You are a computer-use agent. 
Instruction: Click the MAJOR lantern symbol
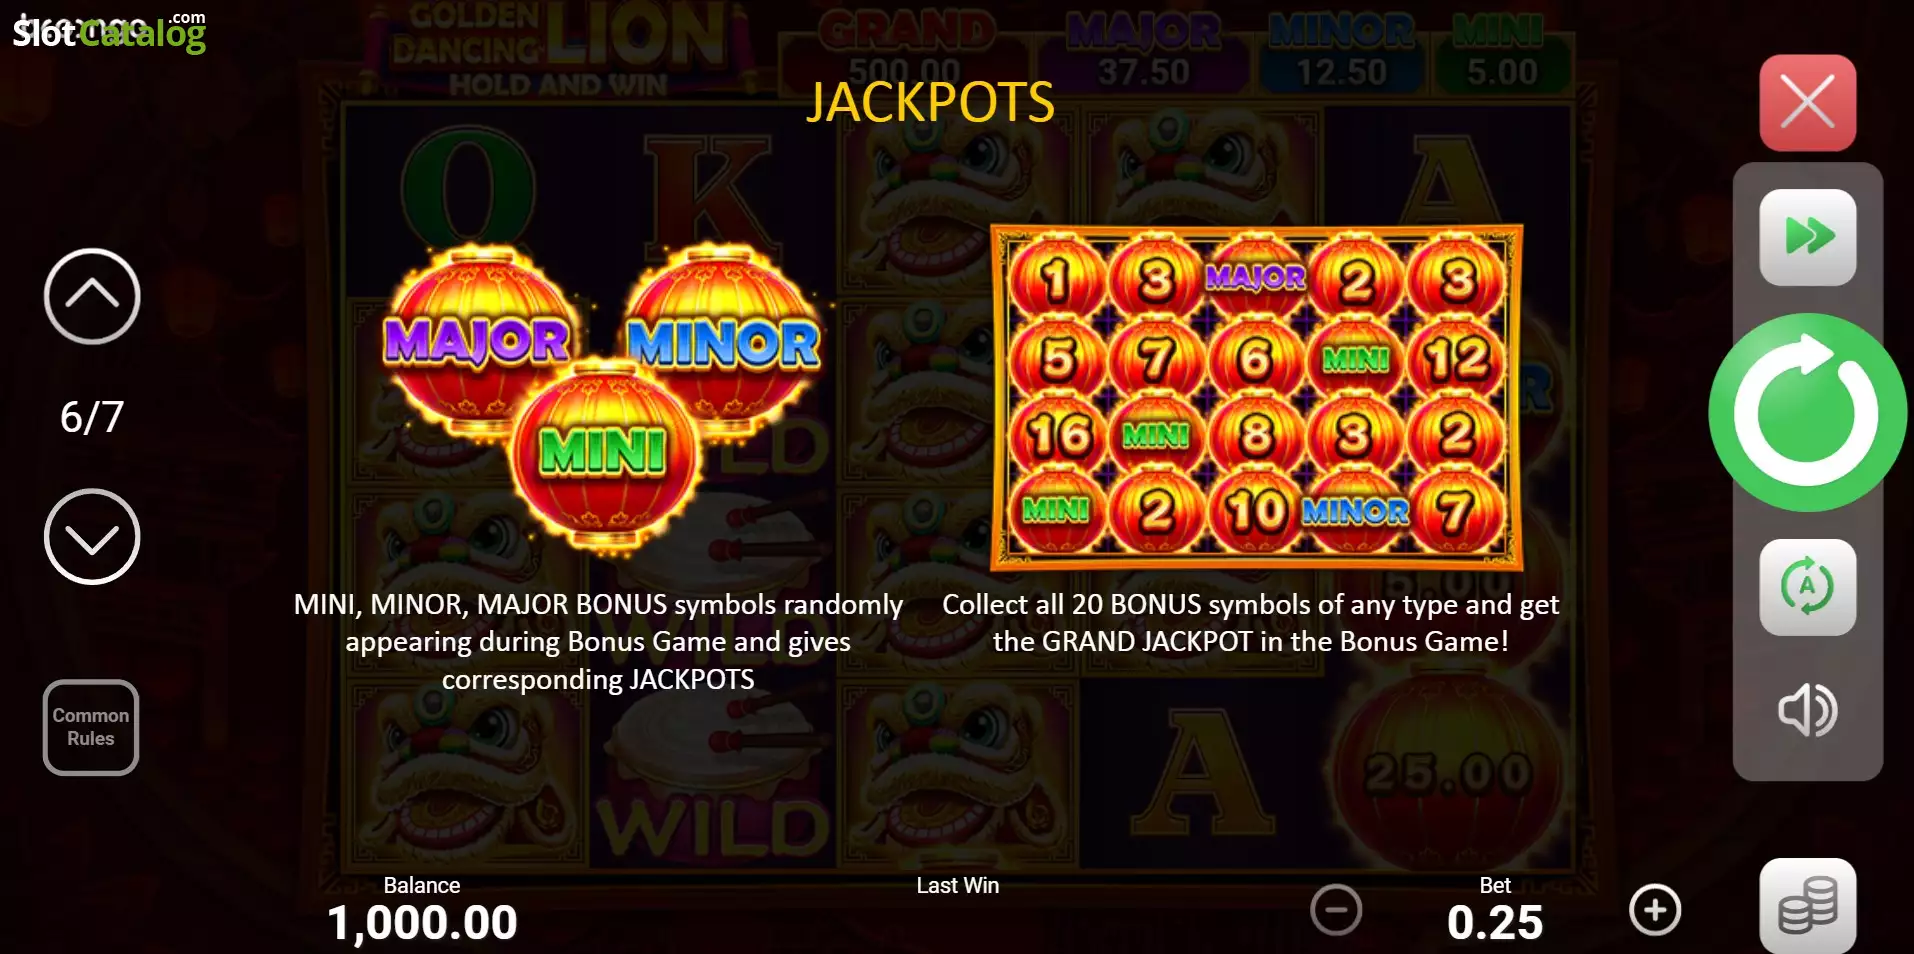pos(478,340)
